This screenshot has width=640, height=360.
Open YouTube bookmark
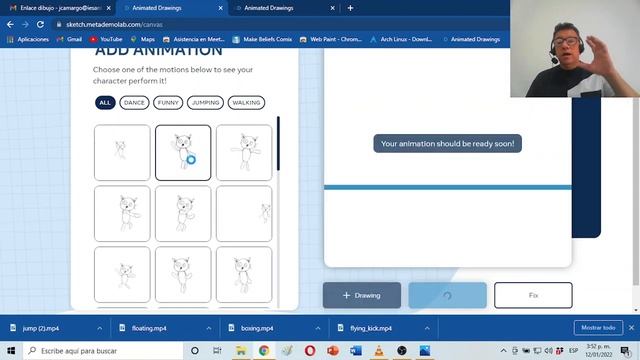click(x=106, y=39)
